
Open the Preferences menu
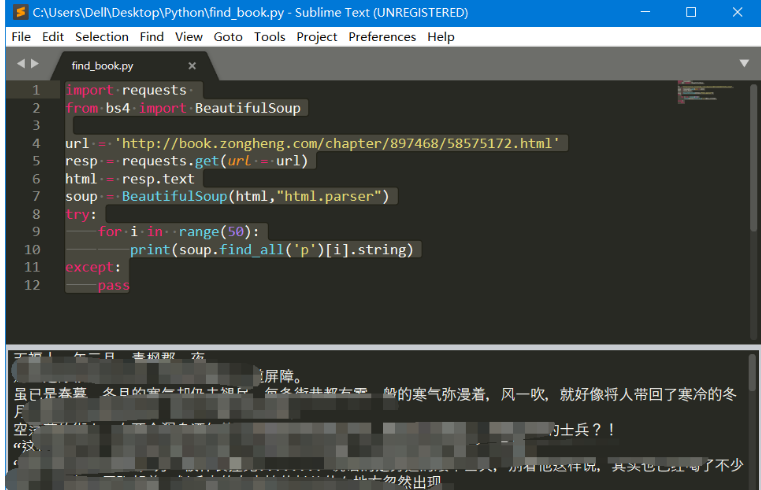(382, 37)
